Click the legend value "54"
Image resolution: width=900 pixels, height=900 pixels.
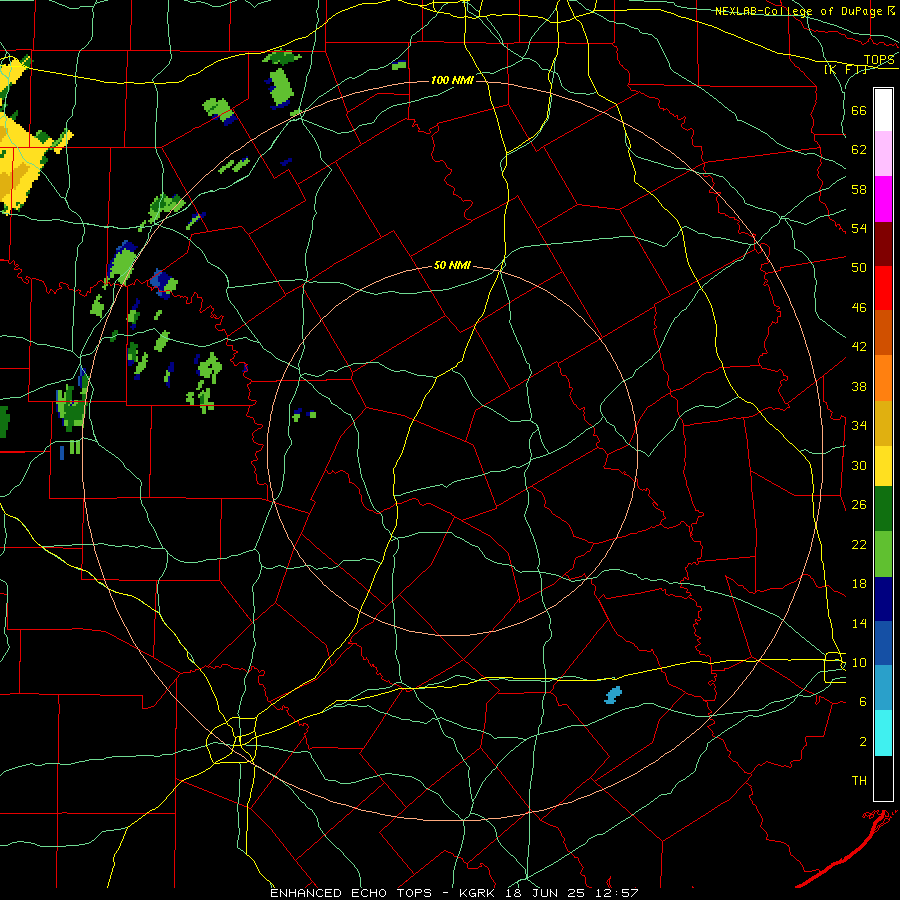(859, 228)
